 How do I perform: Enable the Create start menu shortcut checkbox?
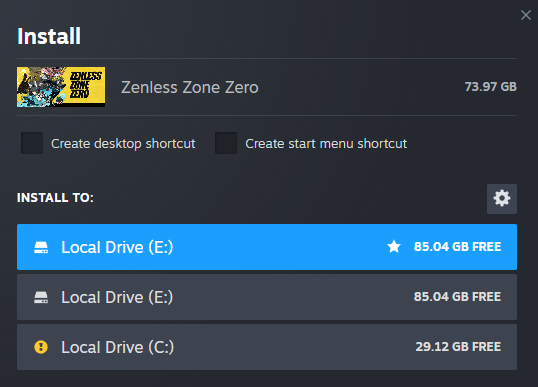tap(226, 143)
